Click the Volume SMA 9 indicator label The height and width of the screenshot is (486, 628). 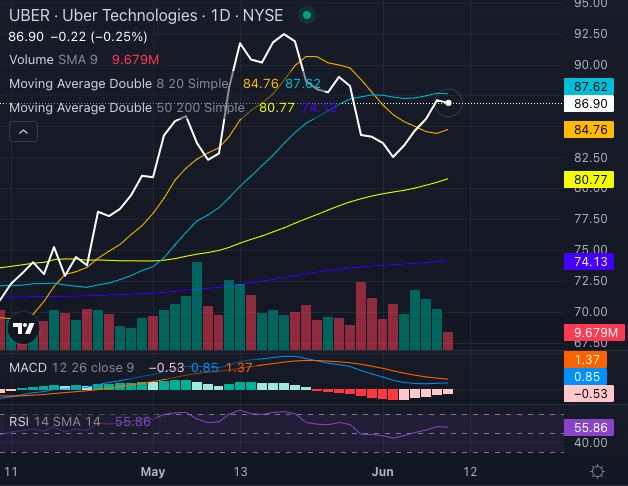click(x=53, y=60)
